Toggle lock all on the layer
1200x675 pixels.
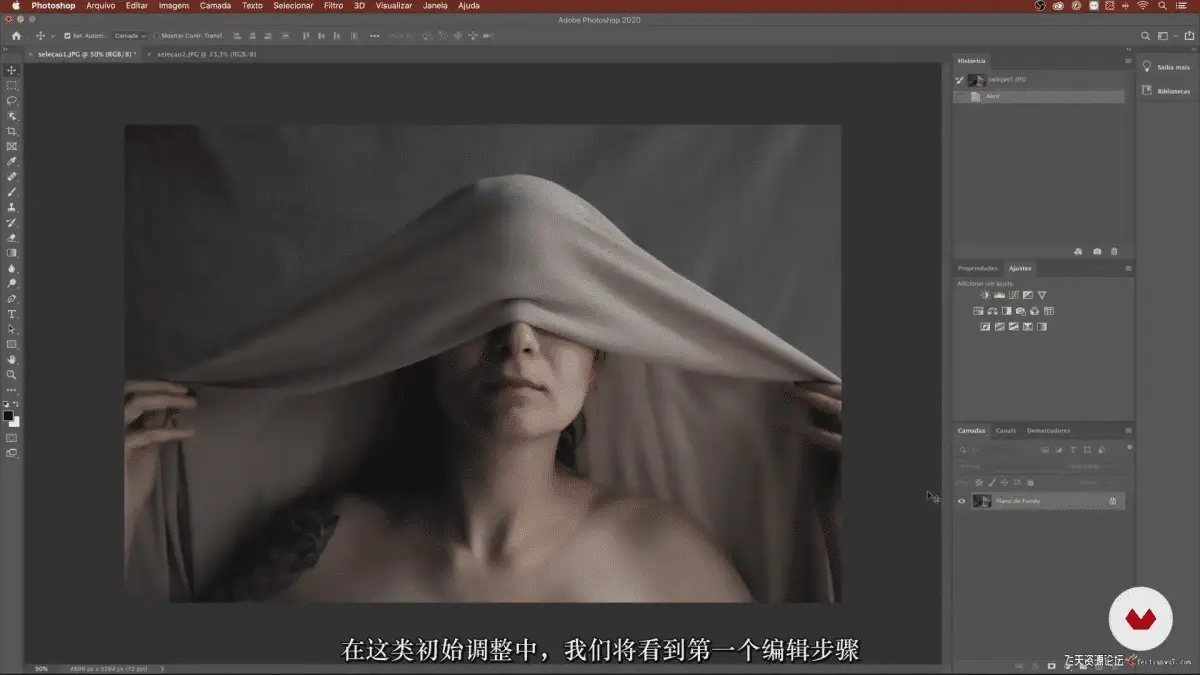pyautogui.click(x=1030, y=482)
